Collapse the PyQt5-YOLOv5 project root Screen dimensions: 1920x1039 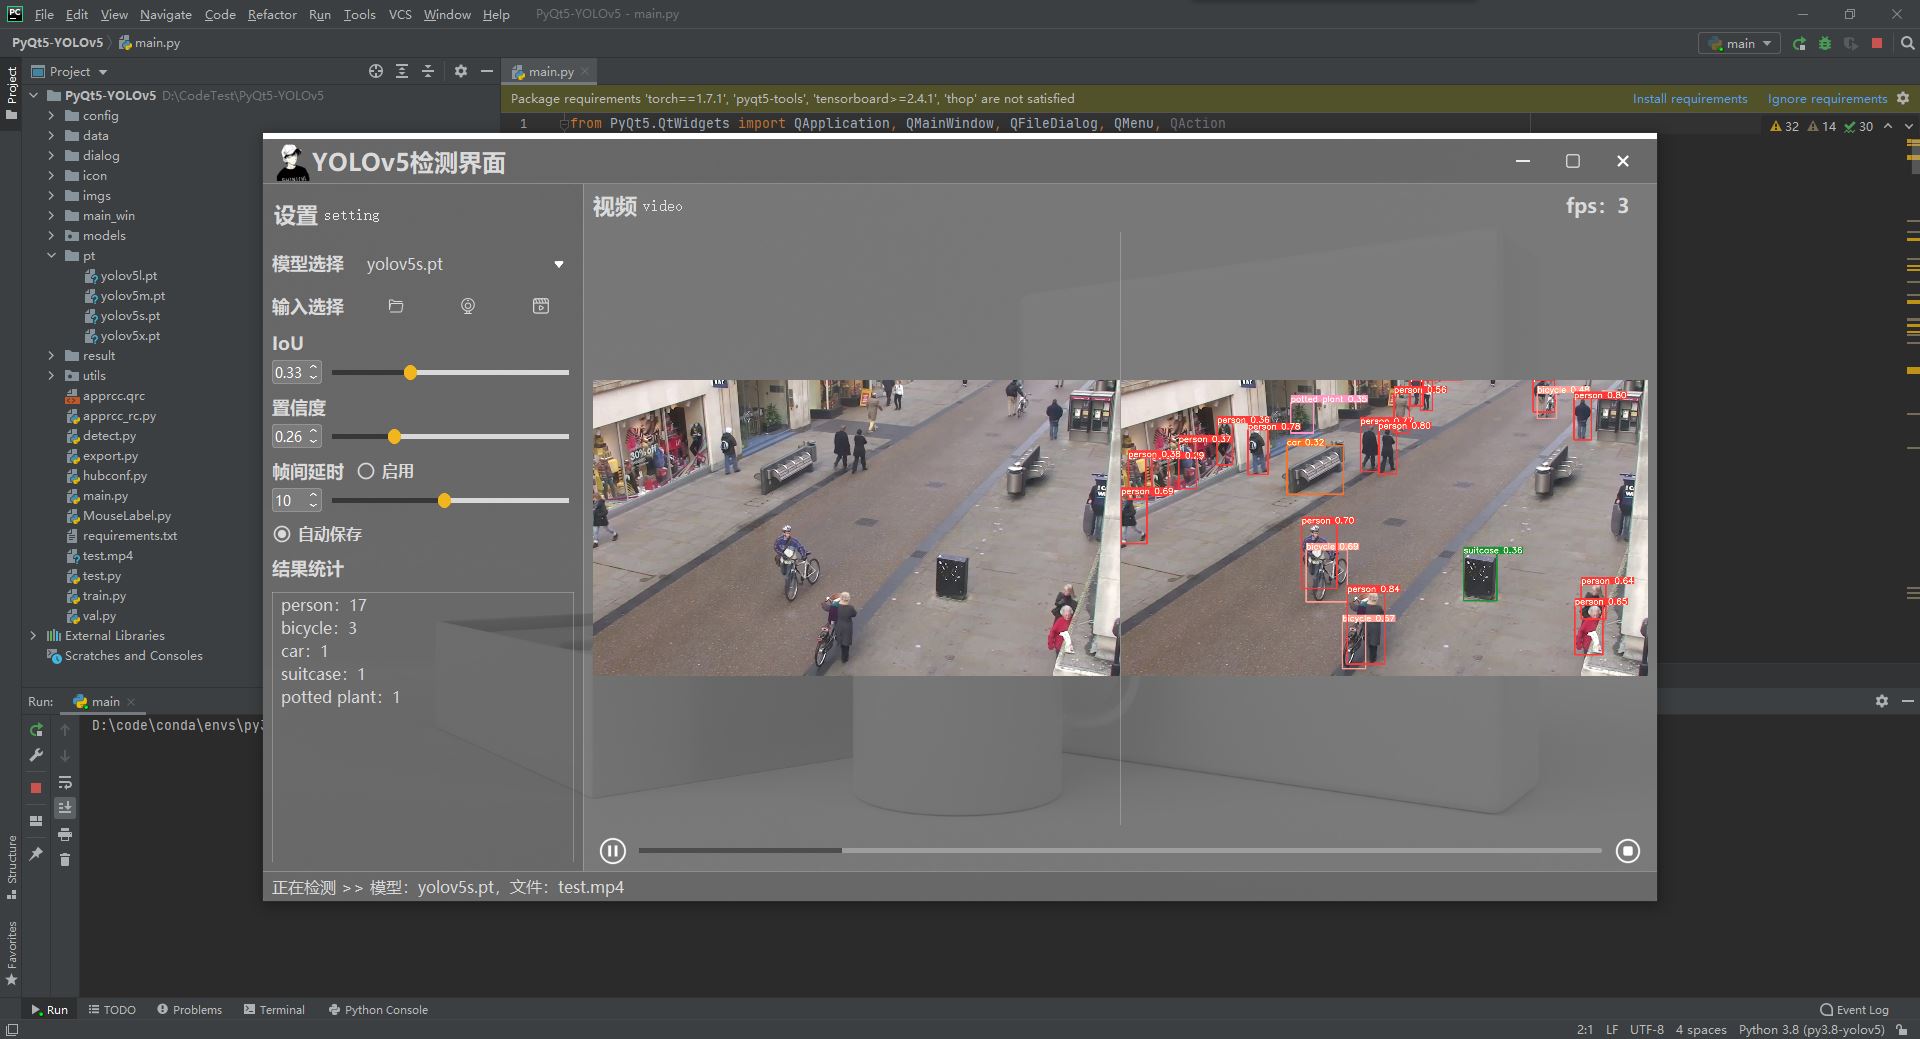[33, 96]
